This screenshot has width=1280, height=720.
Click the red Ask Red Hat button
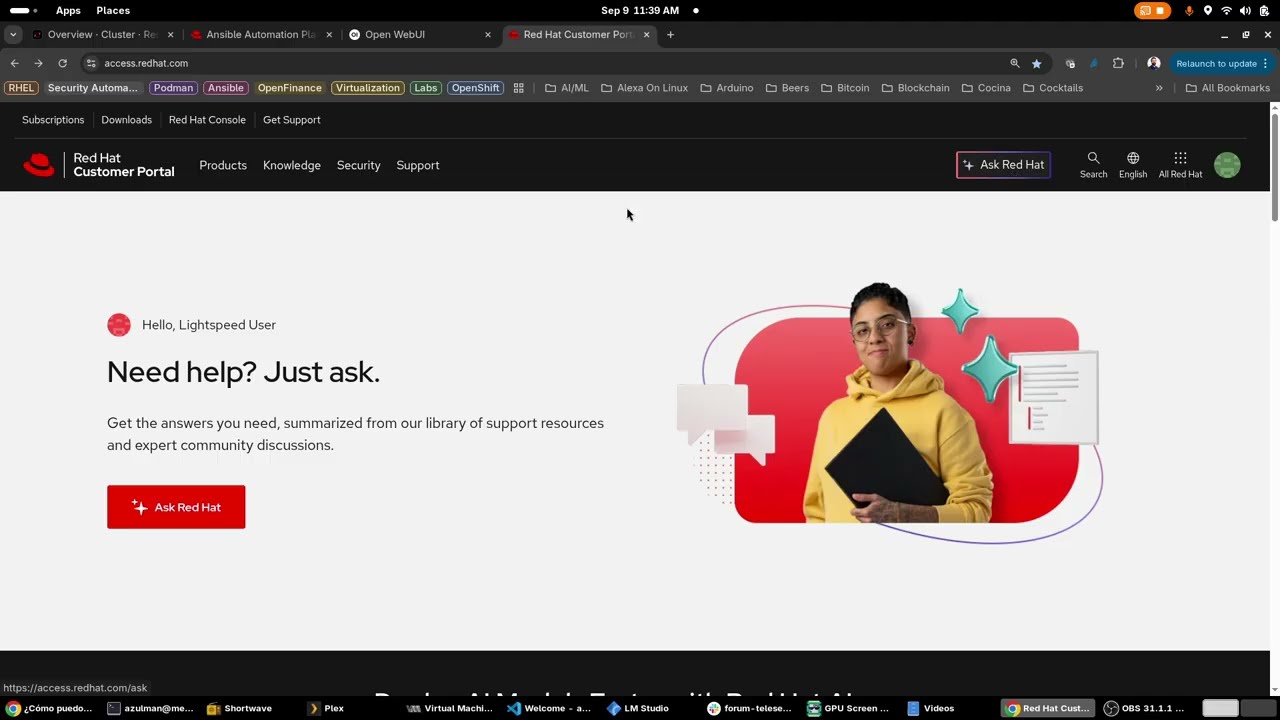[176, 507]
